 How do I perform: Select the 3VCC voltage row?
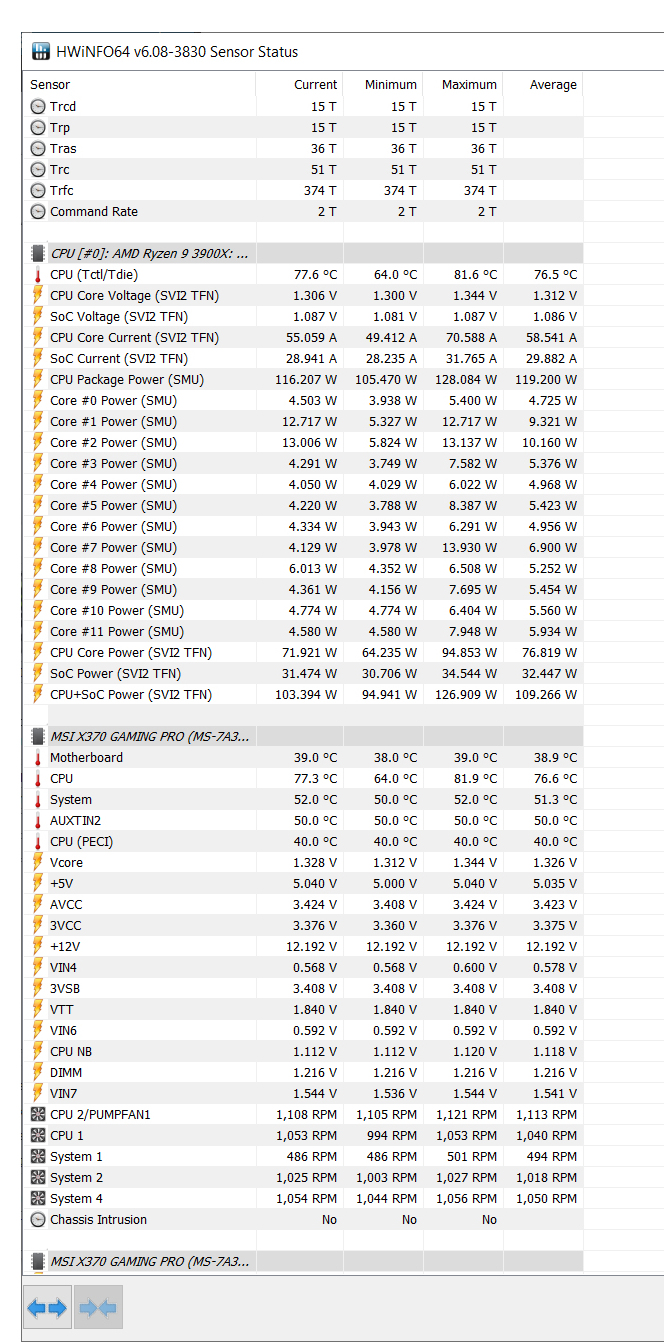[303, 925]
